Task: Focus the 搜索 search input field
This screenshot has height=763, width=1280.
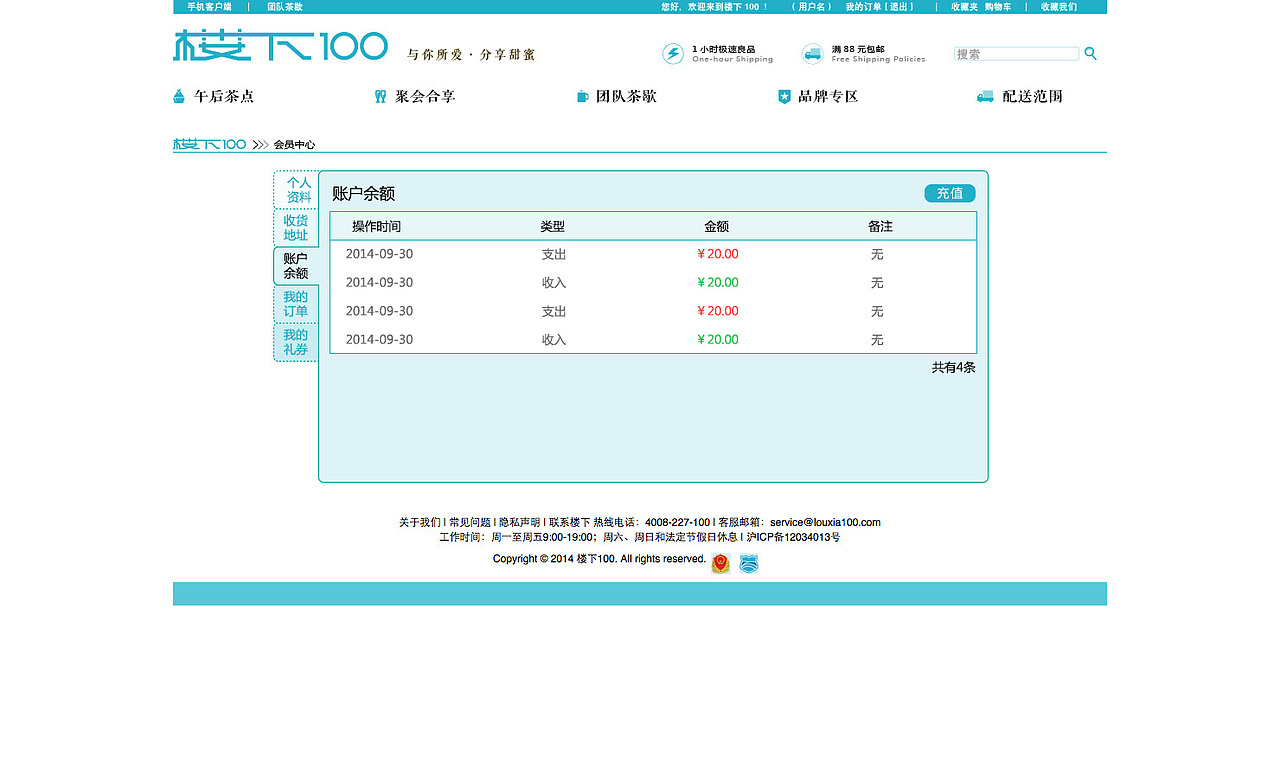Action: pyautogui.click(x=1016, y=54)
